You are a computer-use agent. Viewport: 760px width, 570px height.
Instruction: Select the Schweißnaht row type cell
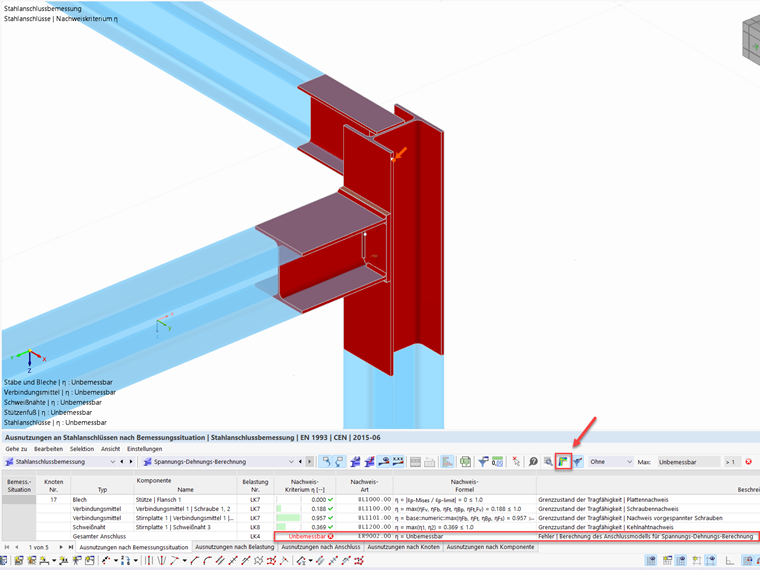102,527
